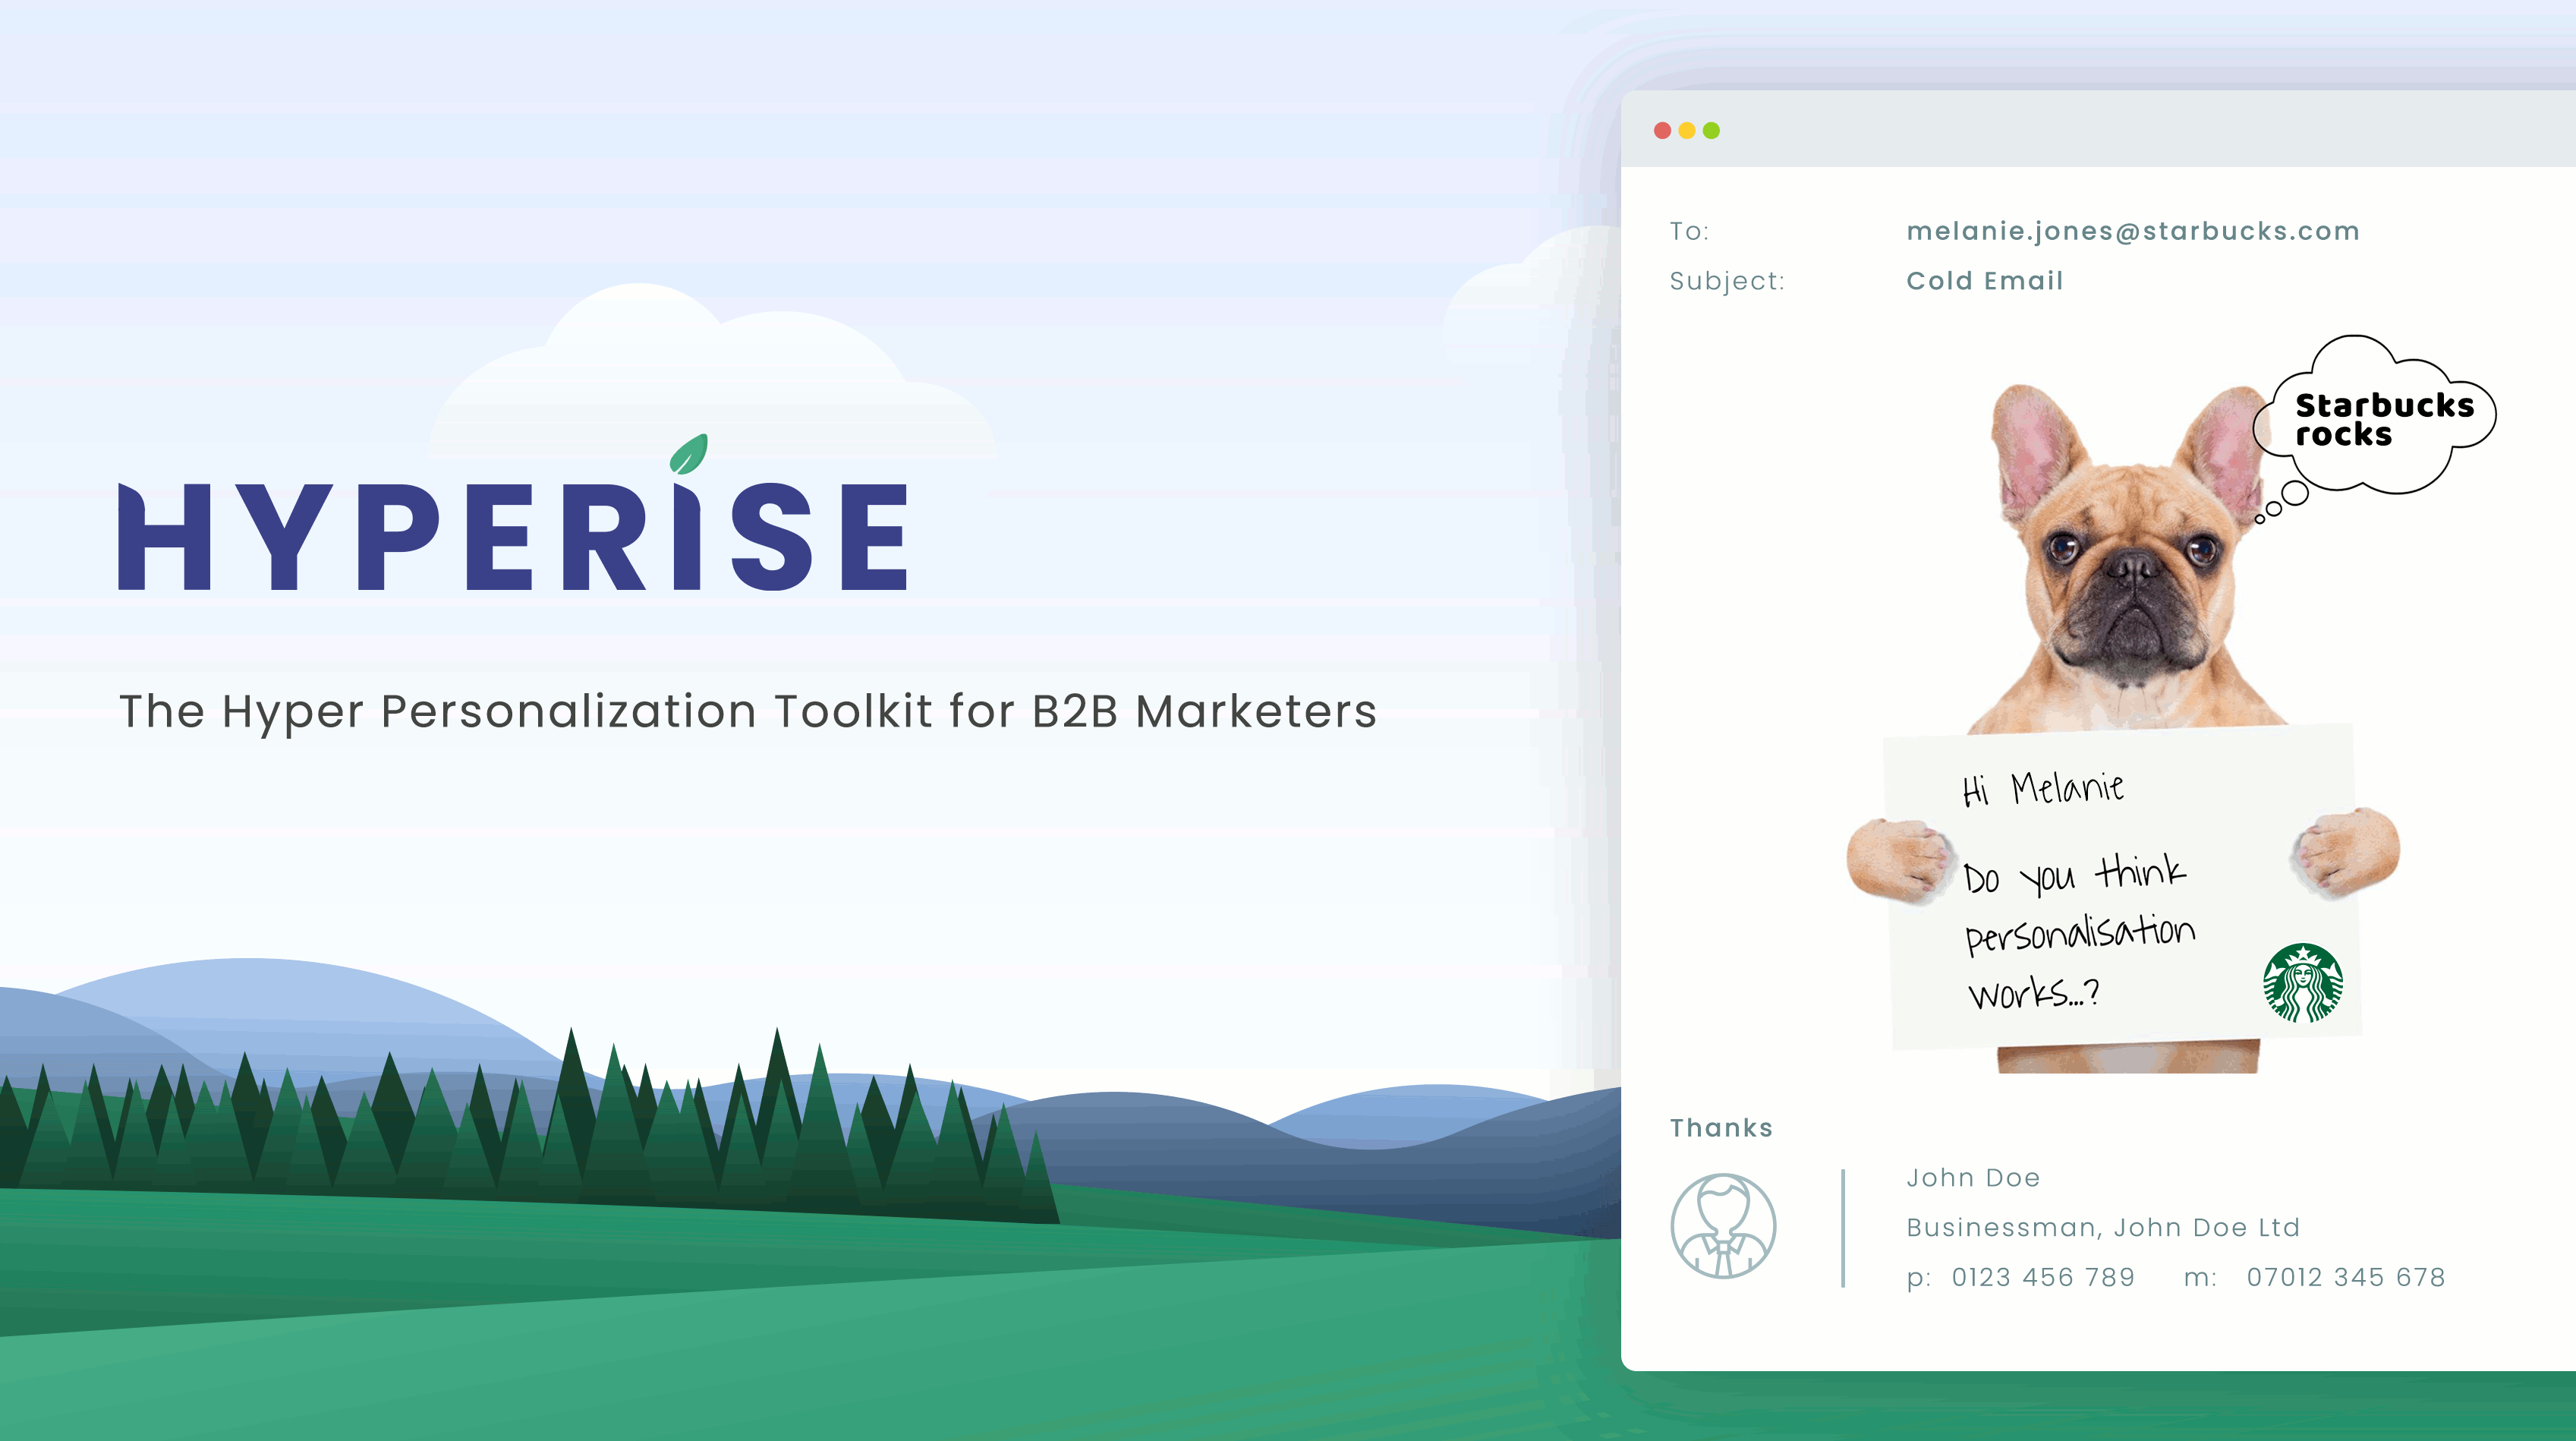The height and width of the screenshot is (1441, 2576).
Task: Click 'Do you think' handwritten line
Action: pyautogui.click(x=2074, y=875)
